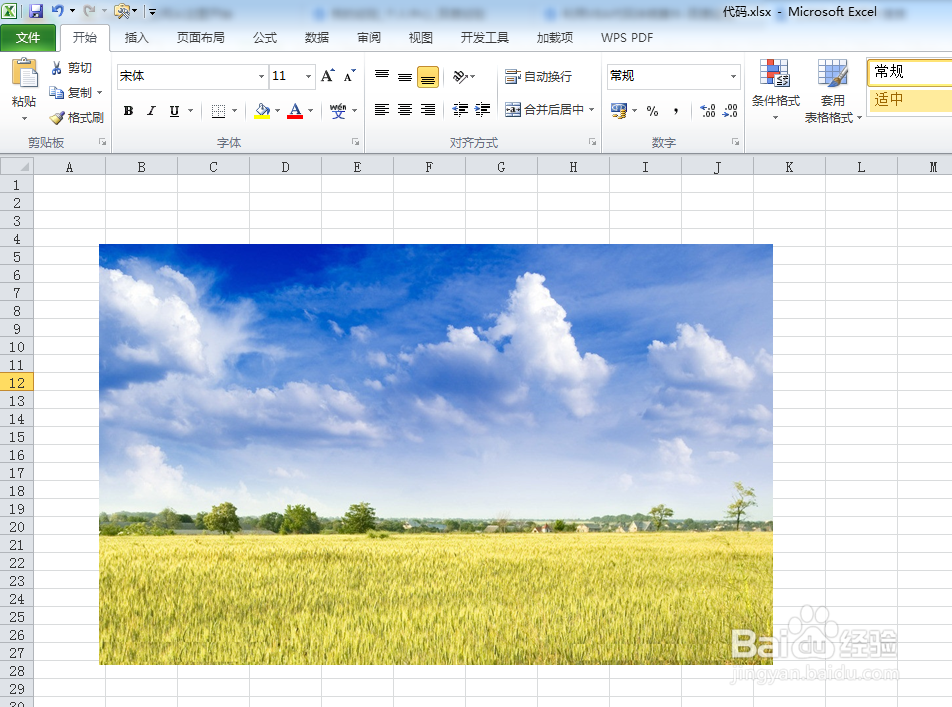Apply yellow fill color bucket

(262, 111)
